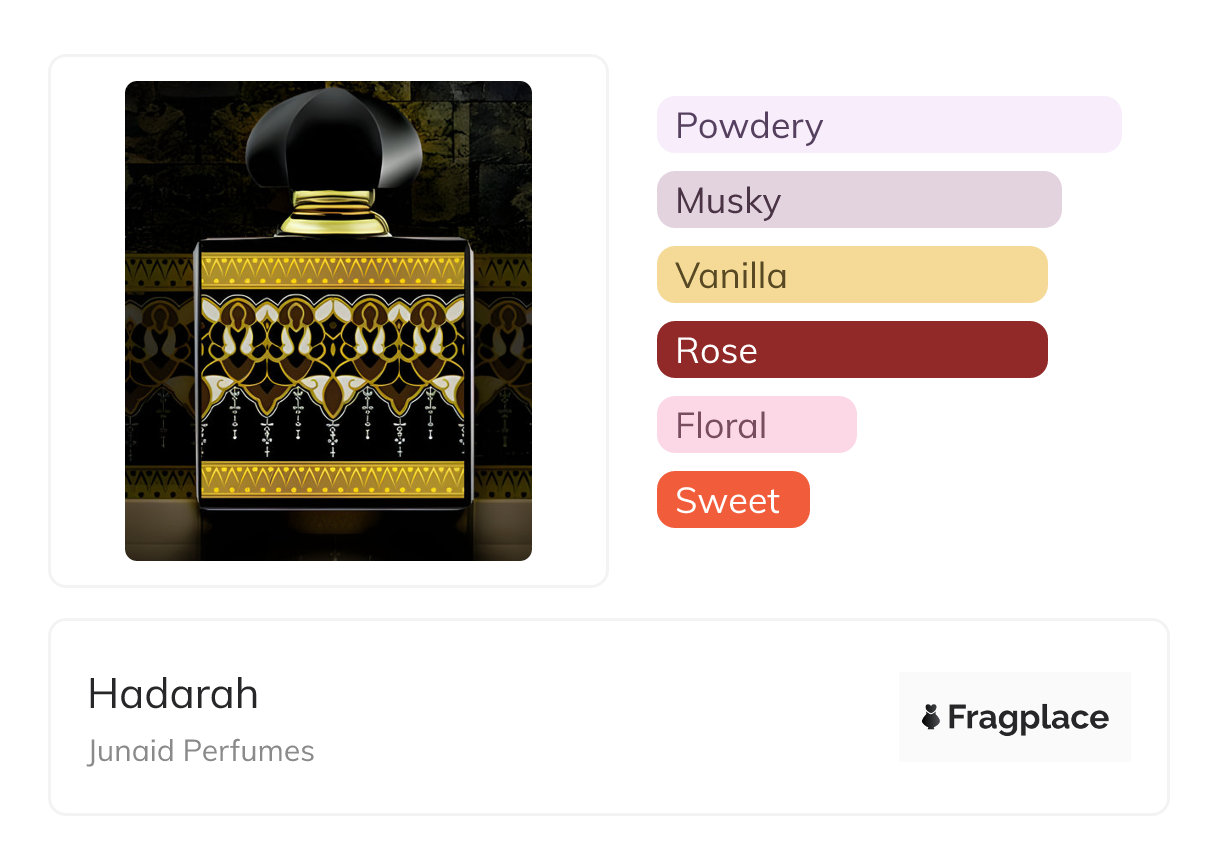Screen dimensions: 1218x864
Task: Click the dark red Rose bar
Action: (x=851, y=350)
